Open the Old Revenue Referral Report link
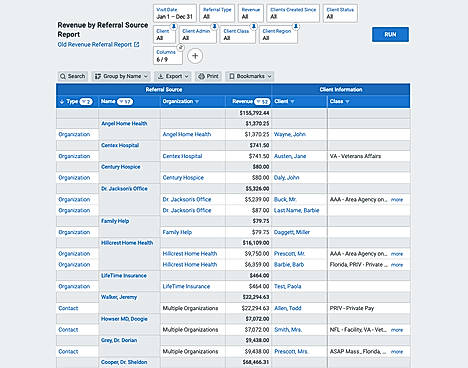Viewport: 468px width, 368px height. (95, 45)
